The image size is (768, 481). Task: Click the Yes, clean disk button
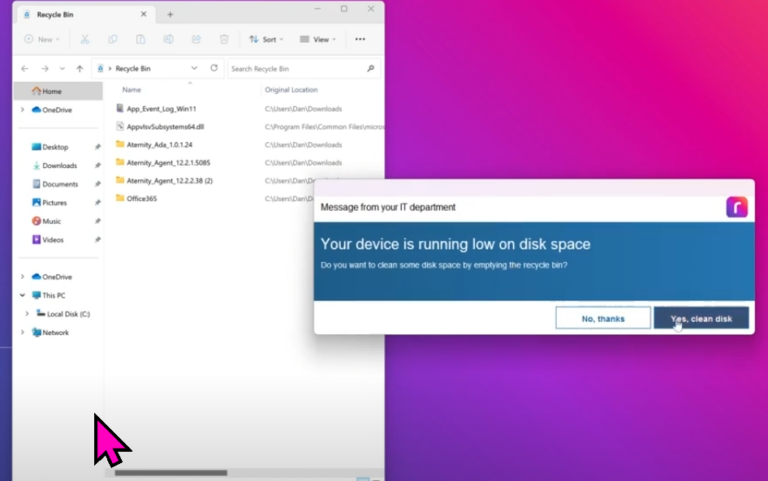coord(701,318)
